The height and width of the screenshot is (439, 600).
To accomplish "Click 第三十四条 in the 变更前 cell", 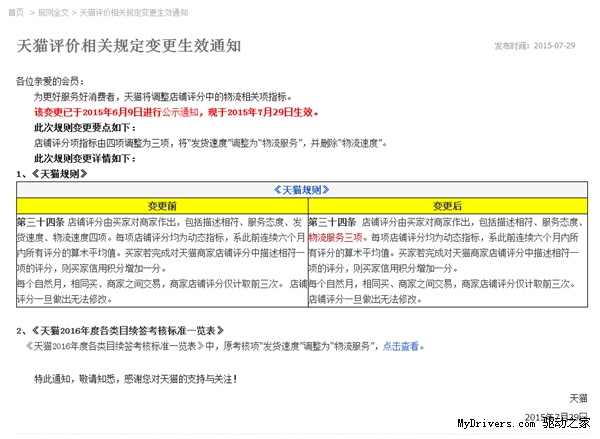I will pos(41,222).
